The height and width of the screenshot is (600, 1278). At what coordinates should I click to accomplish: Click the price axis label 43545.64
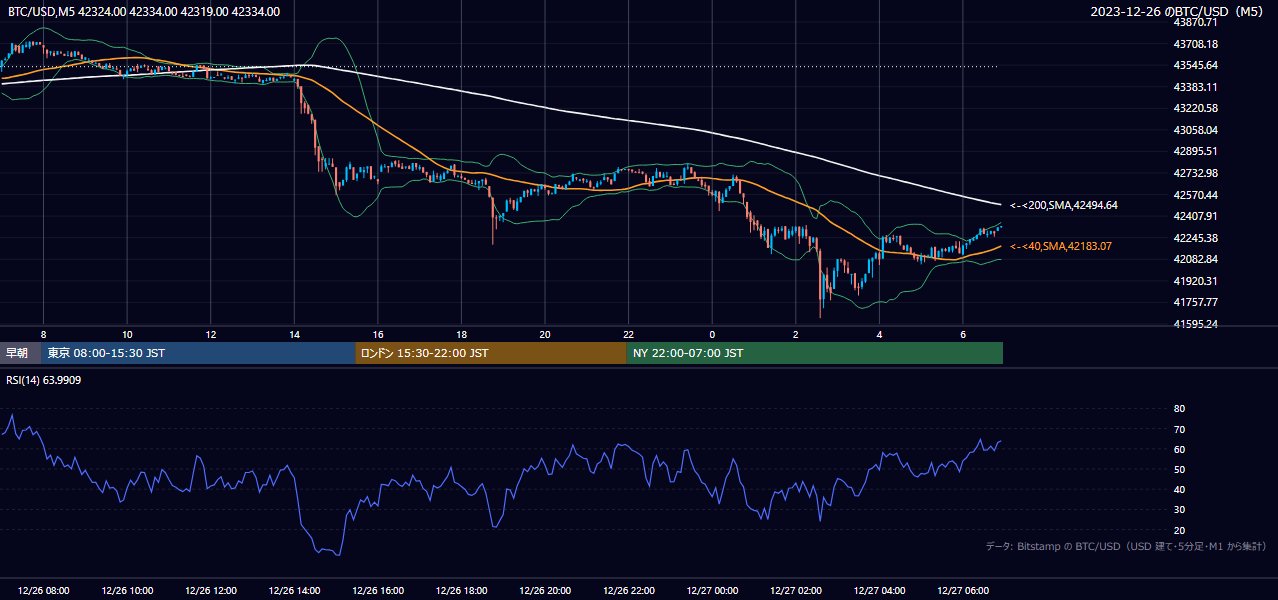pyautogui.click(x=1195, y=65)
